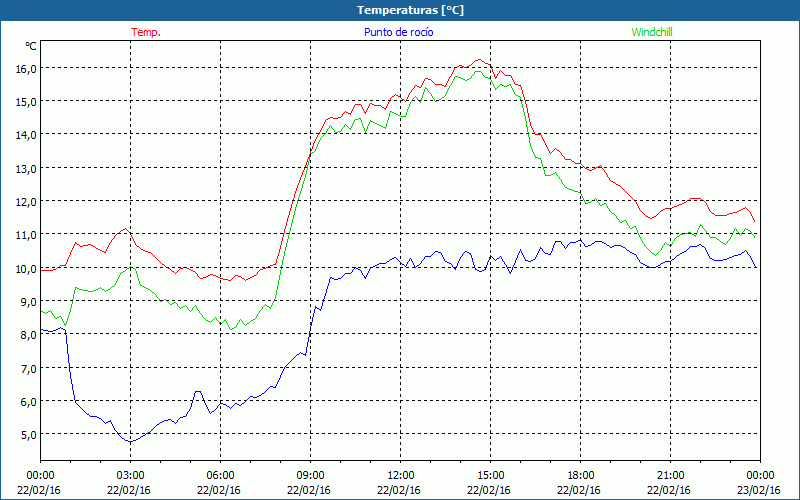Click the 15:00 time axis label
Viewport: 800px width, 500px height.
click(x=490, y=476)
